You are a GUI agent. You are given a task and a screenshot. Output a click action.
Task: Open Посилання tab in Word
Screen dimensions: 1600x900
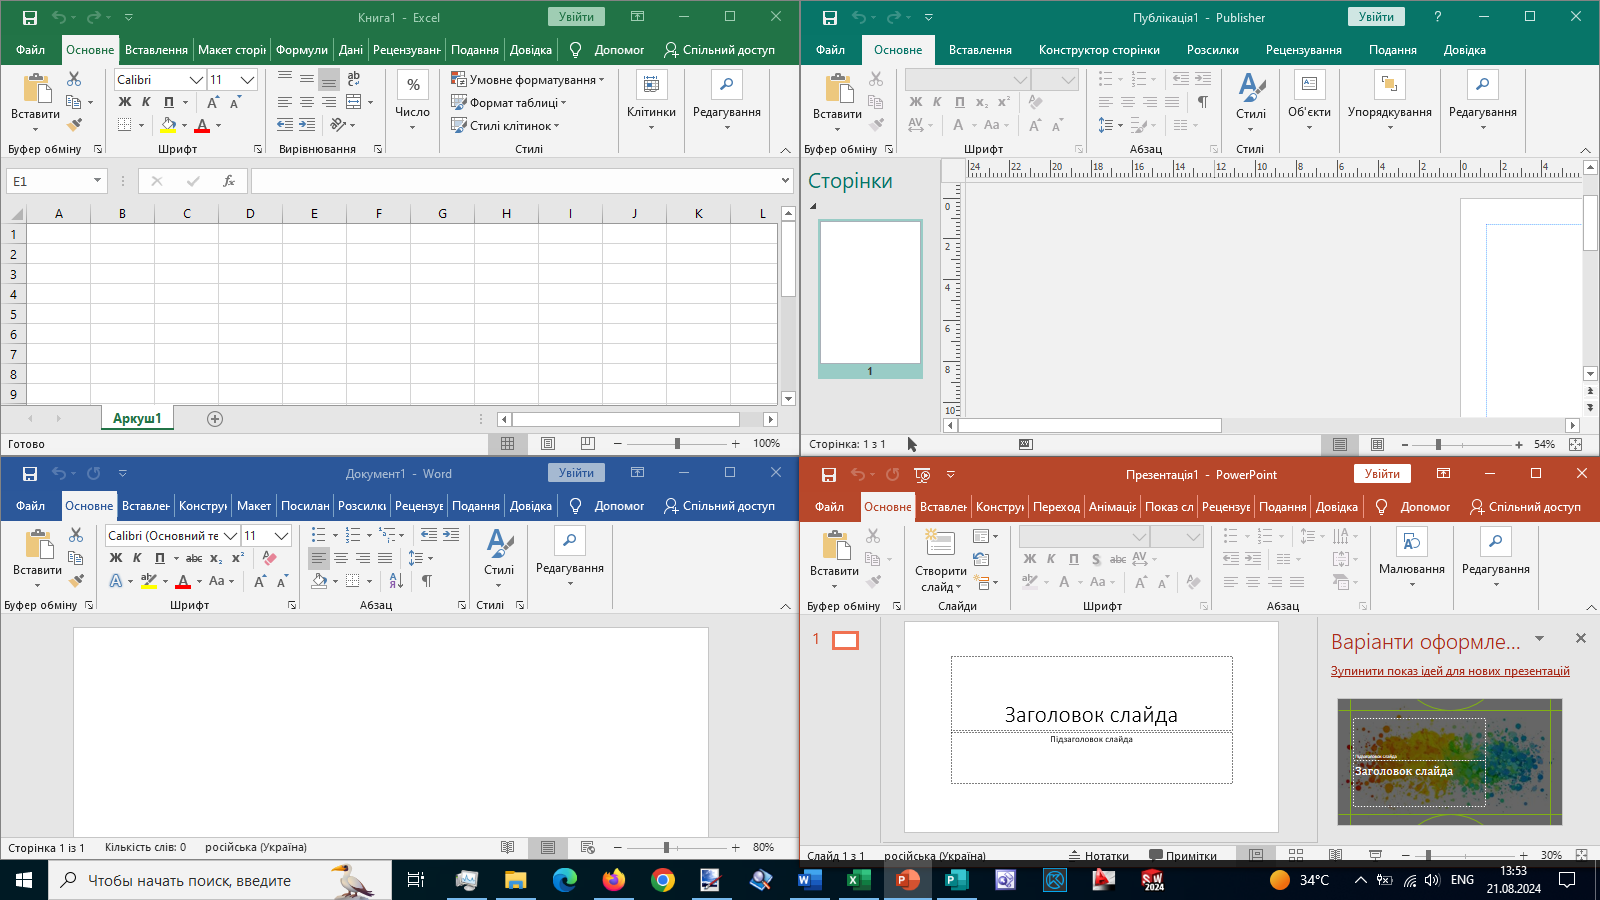[x=305, y=506]
